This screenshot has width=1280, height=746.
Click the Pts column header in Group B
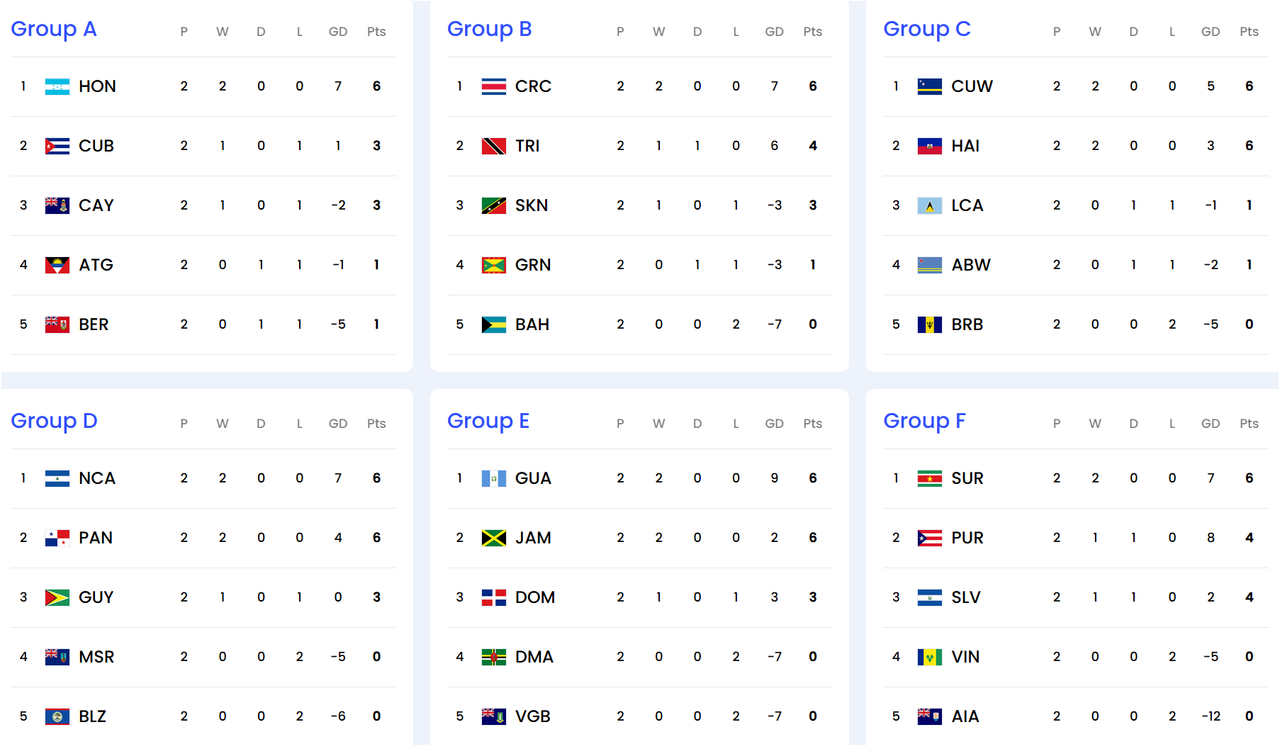click(813, 32)
